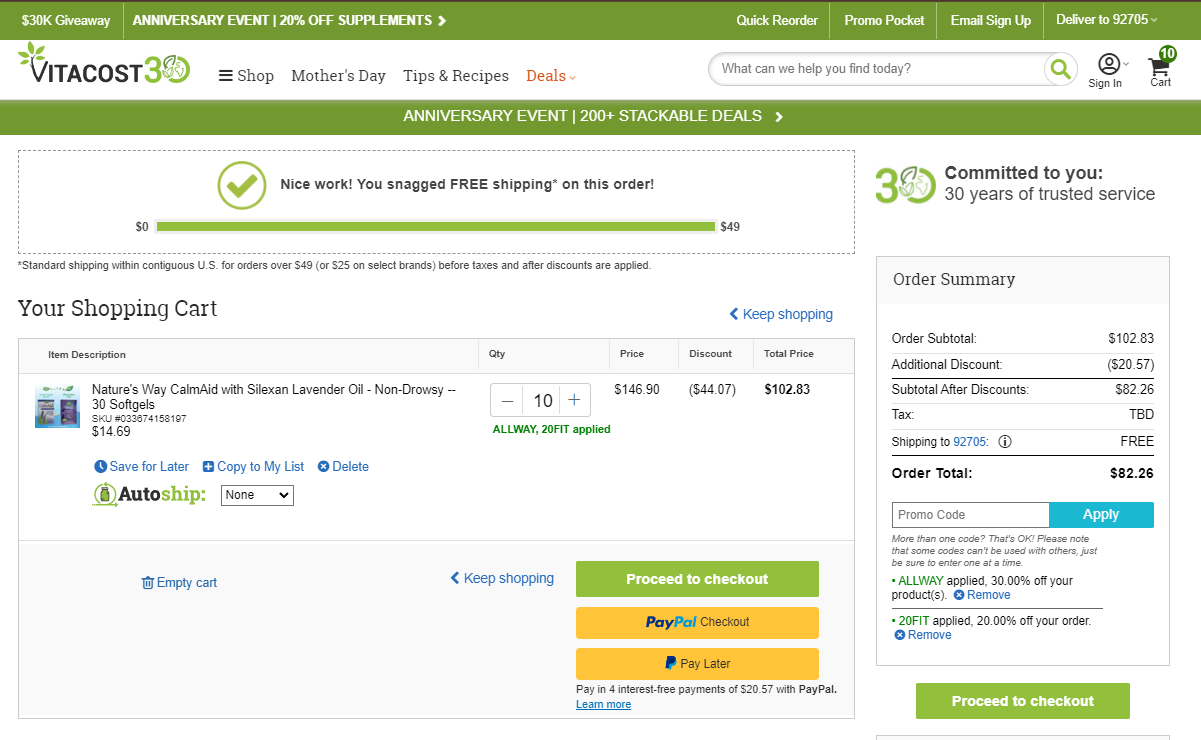Click Quick Reorder in top bar

pyautogui.click(x=777, y=20)
